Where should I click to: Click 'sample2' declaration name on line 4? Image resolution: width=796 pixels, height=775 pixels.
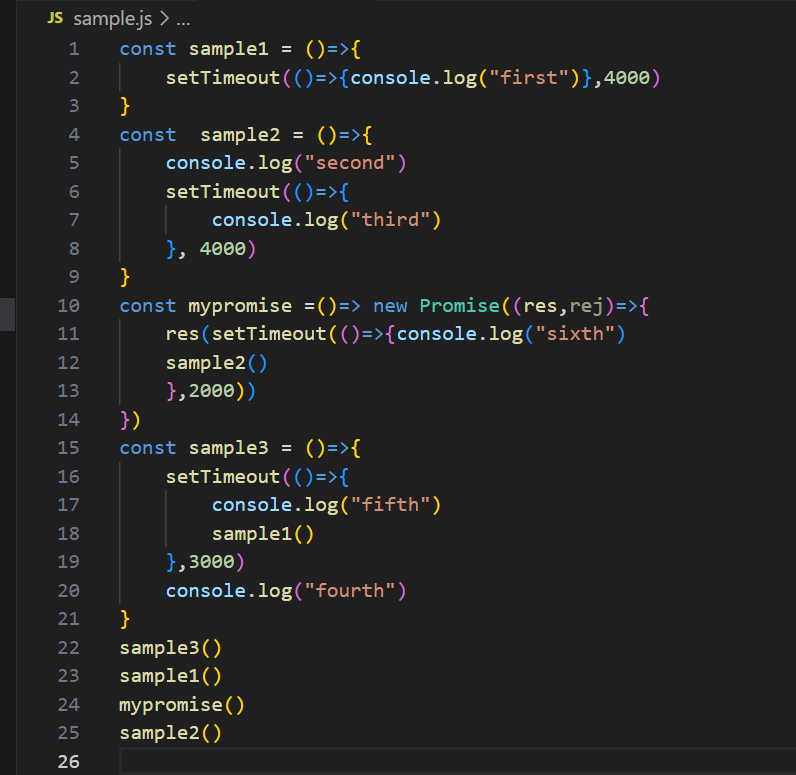(x=240, y=135)
